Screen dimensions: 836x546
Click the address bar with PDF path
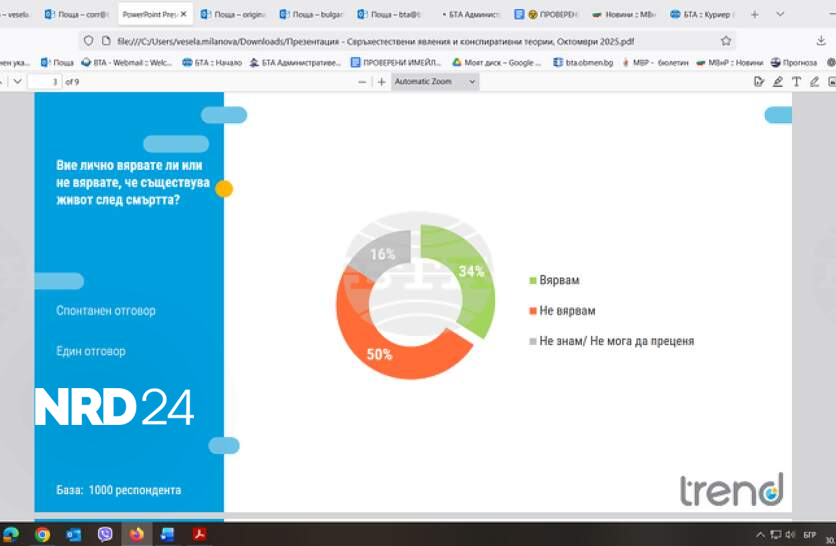[400, 41]
